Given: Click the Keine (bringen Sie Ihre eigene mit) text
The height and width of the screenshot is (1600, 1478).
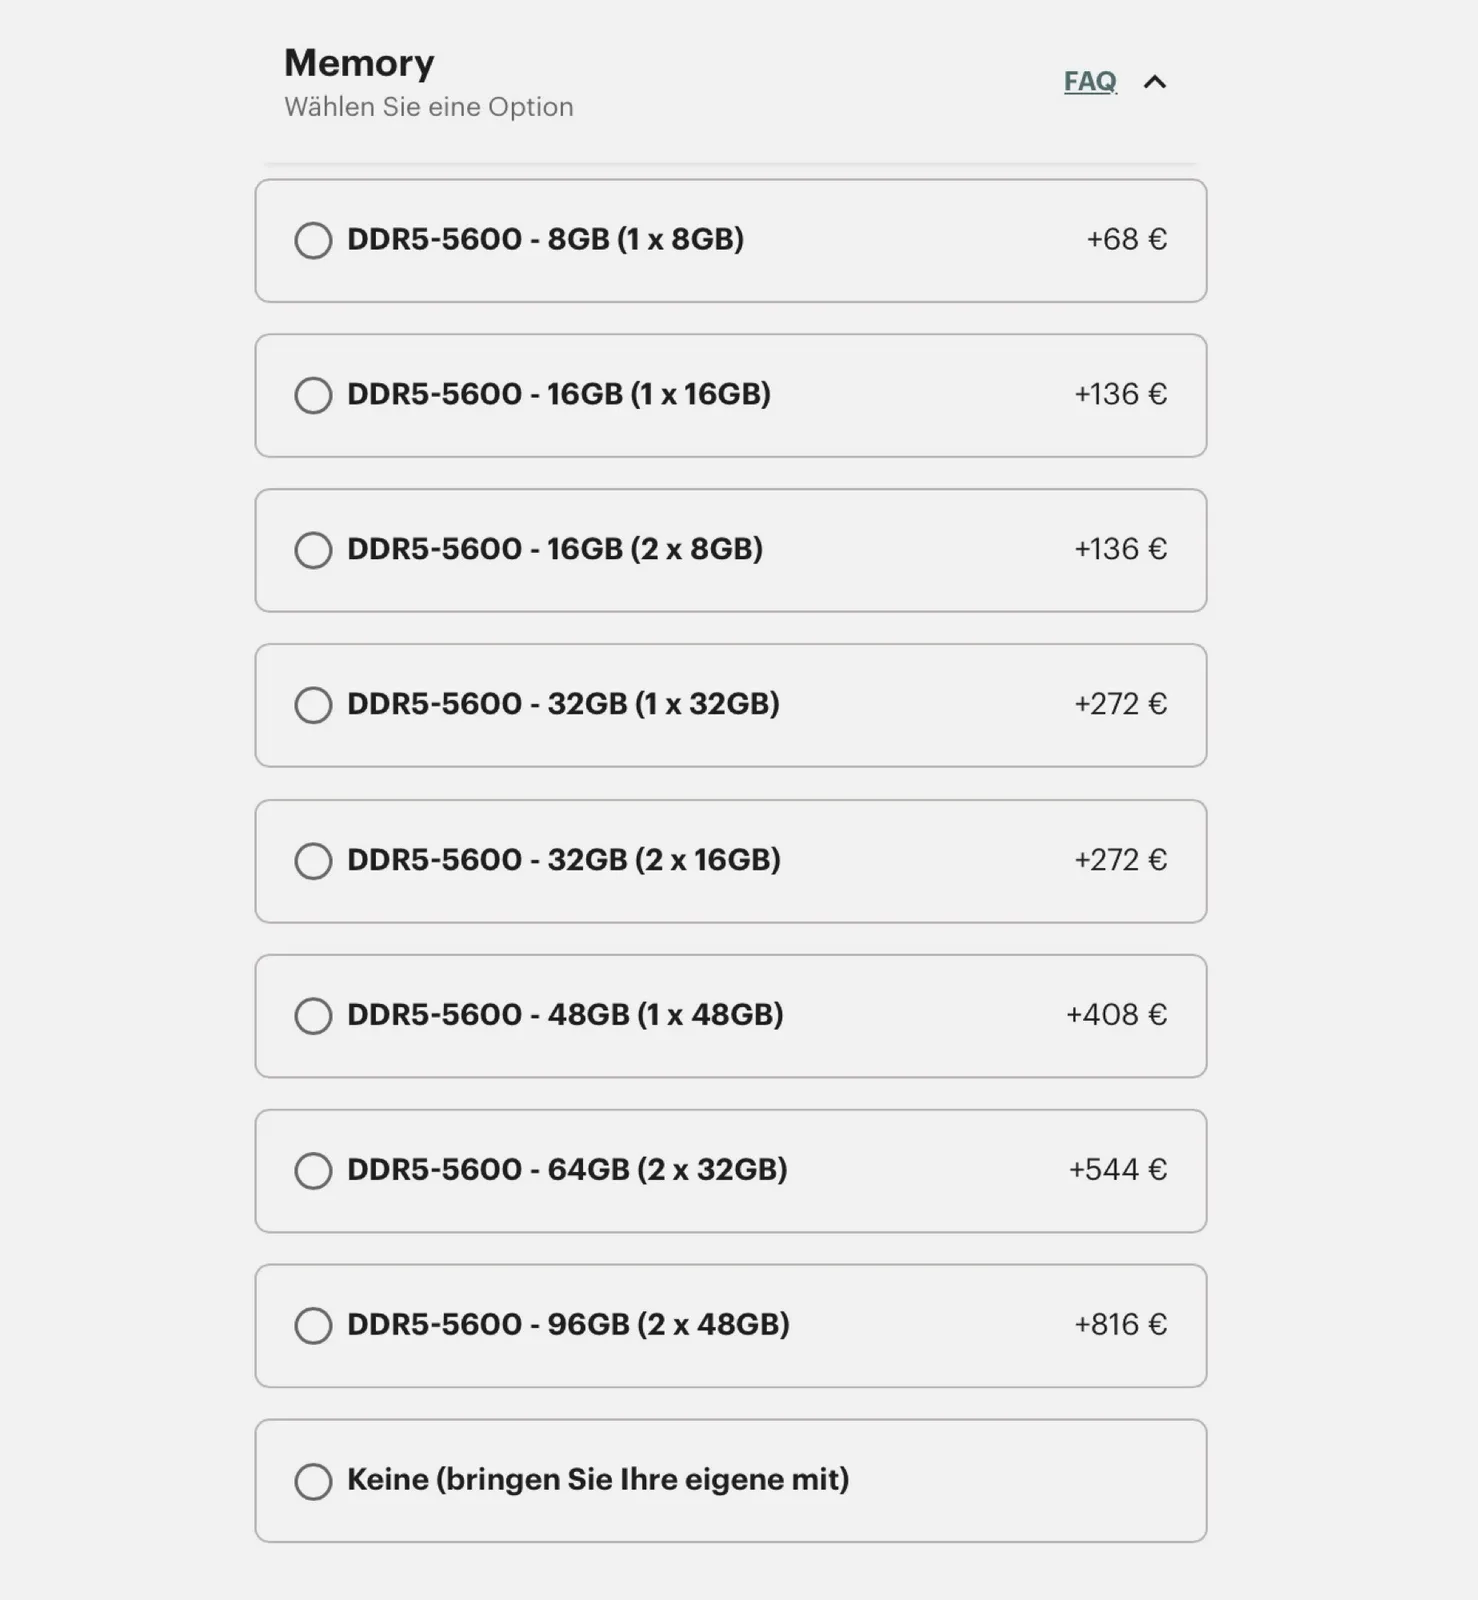Looking at the screenshot, I should tap(598, 1479).
